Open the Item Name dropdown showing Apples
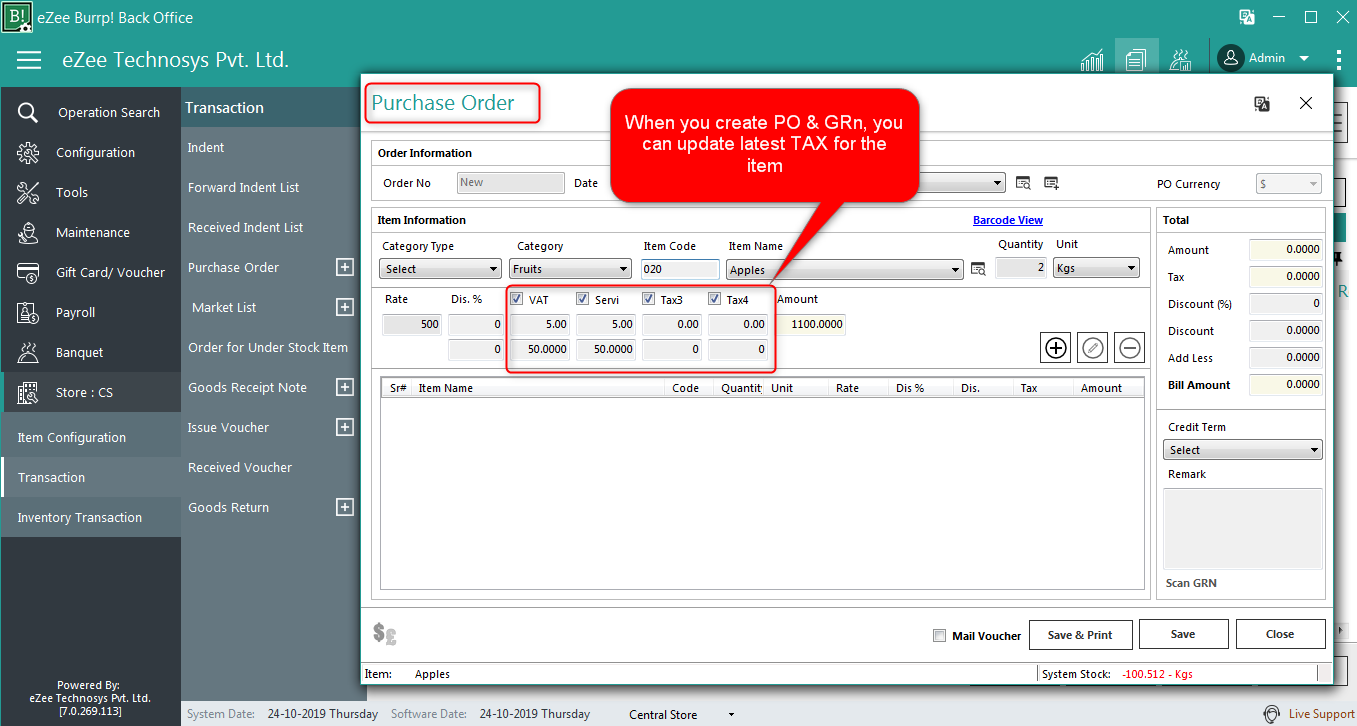The height and width of the screenshot is (726, 1357). (845, 269)
